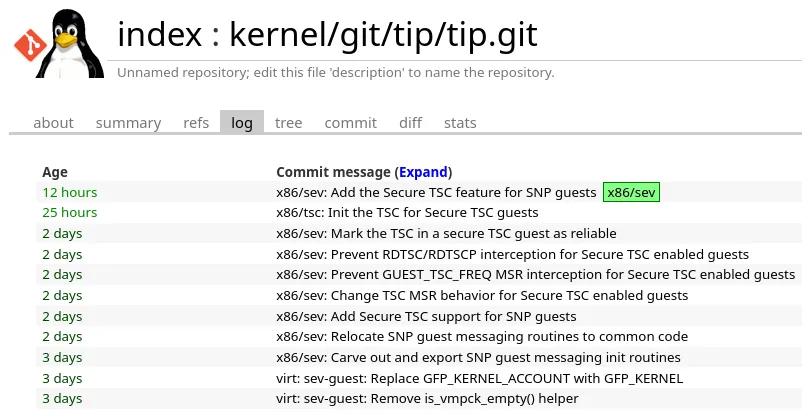Click the green x86/sev branch tag

click(631, 192)
